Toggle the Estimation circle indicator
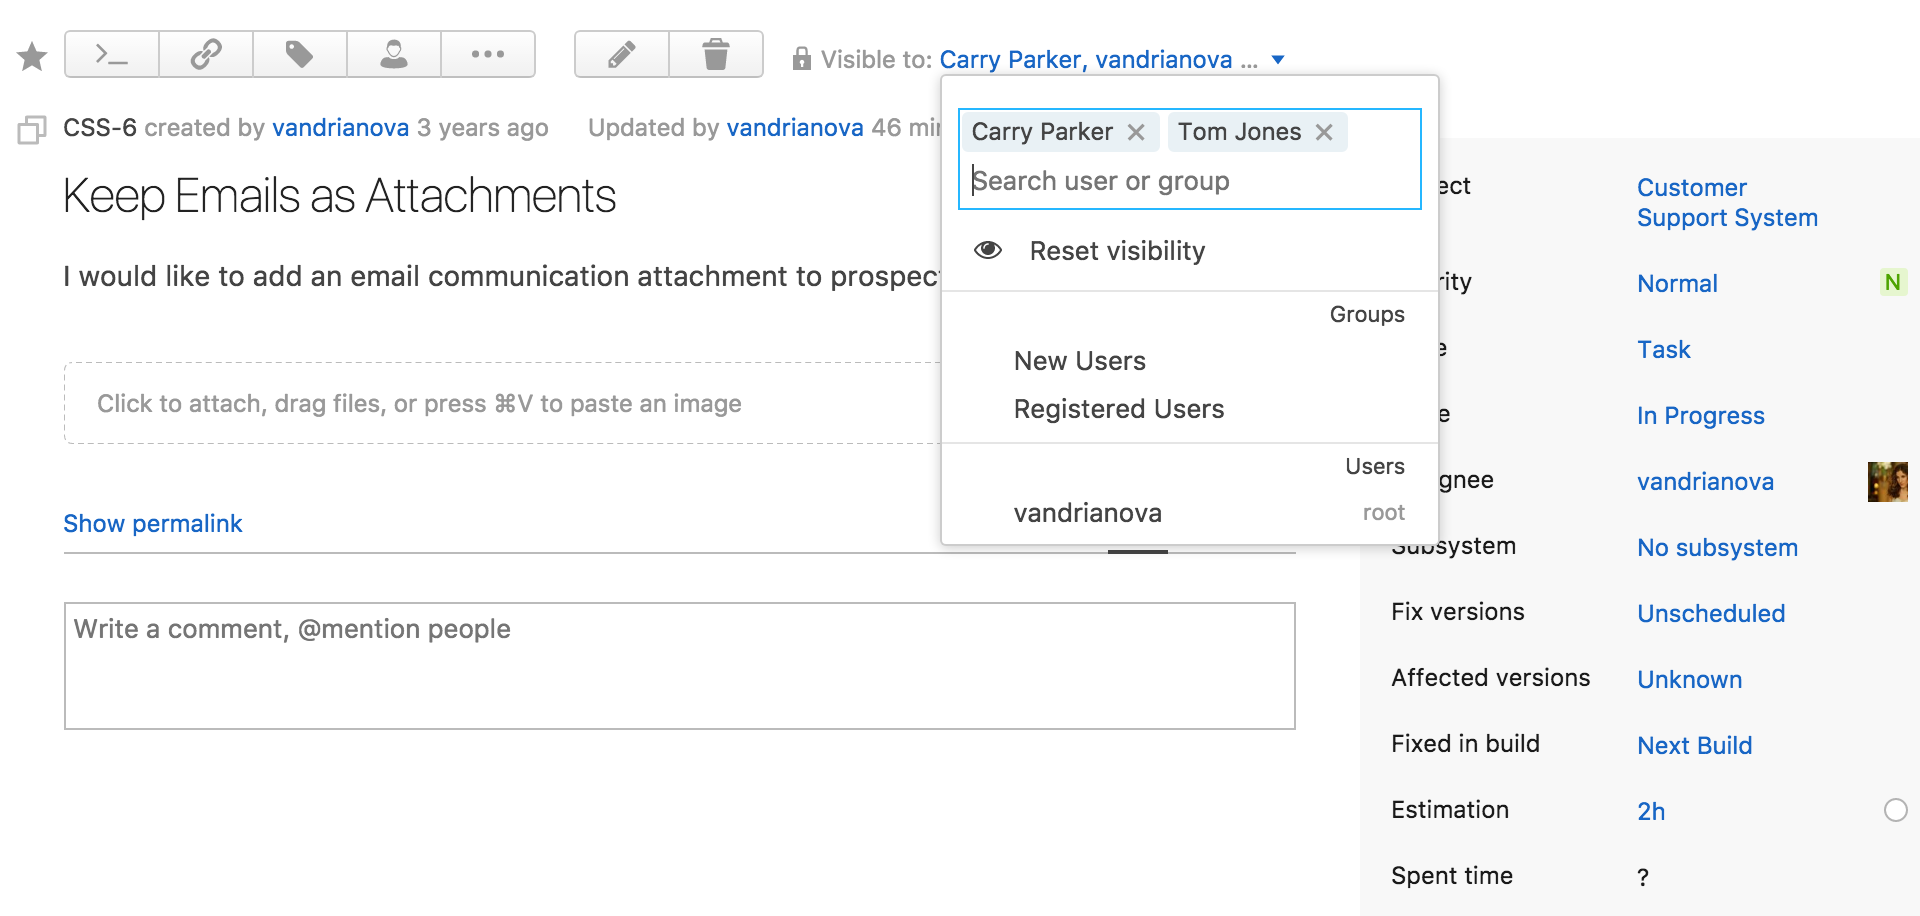 [x=1895, y=810]
